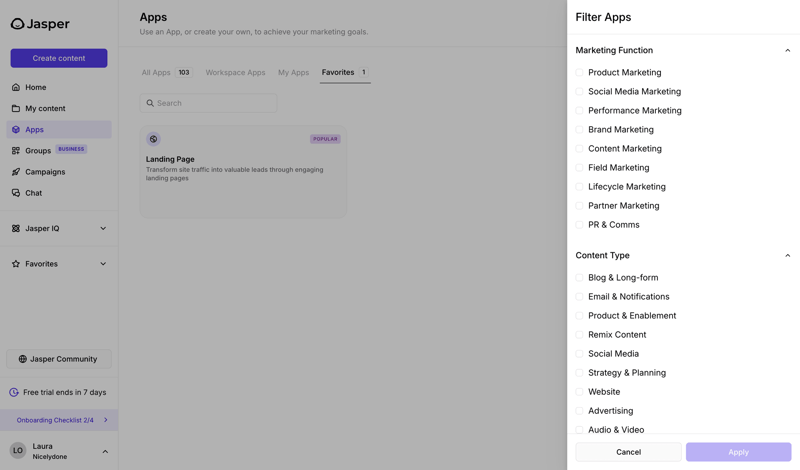Click the Jasper logo
800x470 pixels.
40,24
